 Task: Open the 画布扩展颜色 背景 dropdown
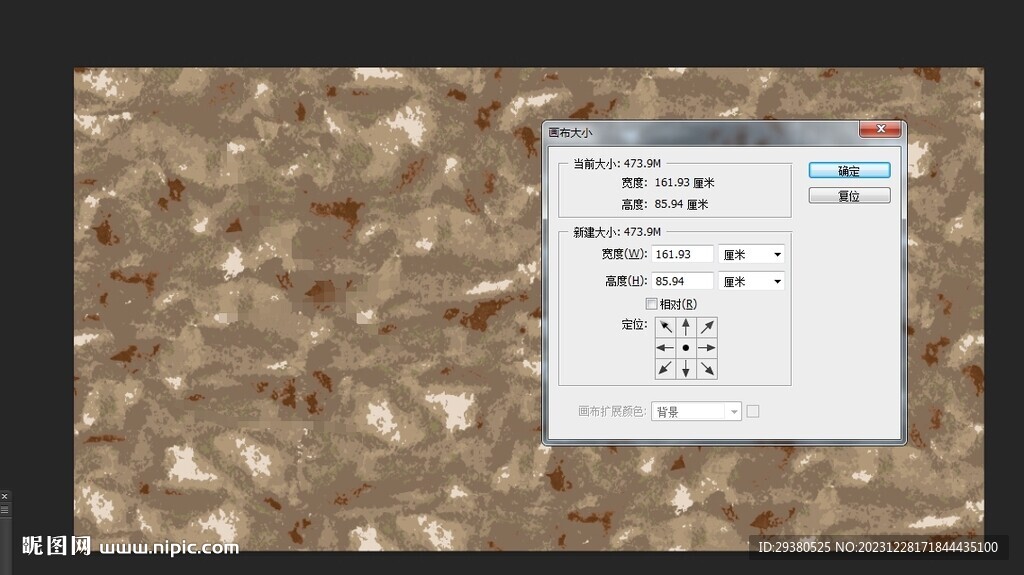[x=696, y=412]
